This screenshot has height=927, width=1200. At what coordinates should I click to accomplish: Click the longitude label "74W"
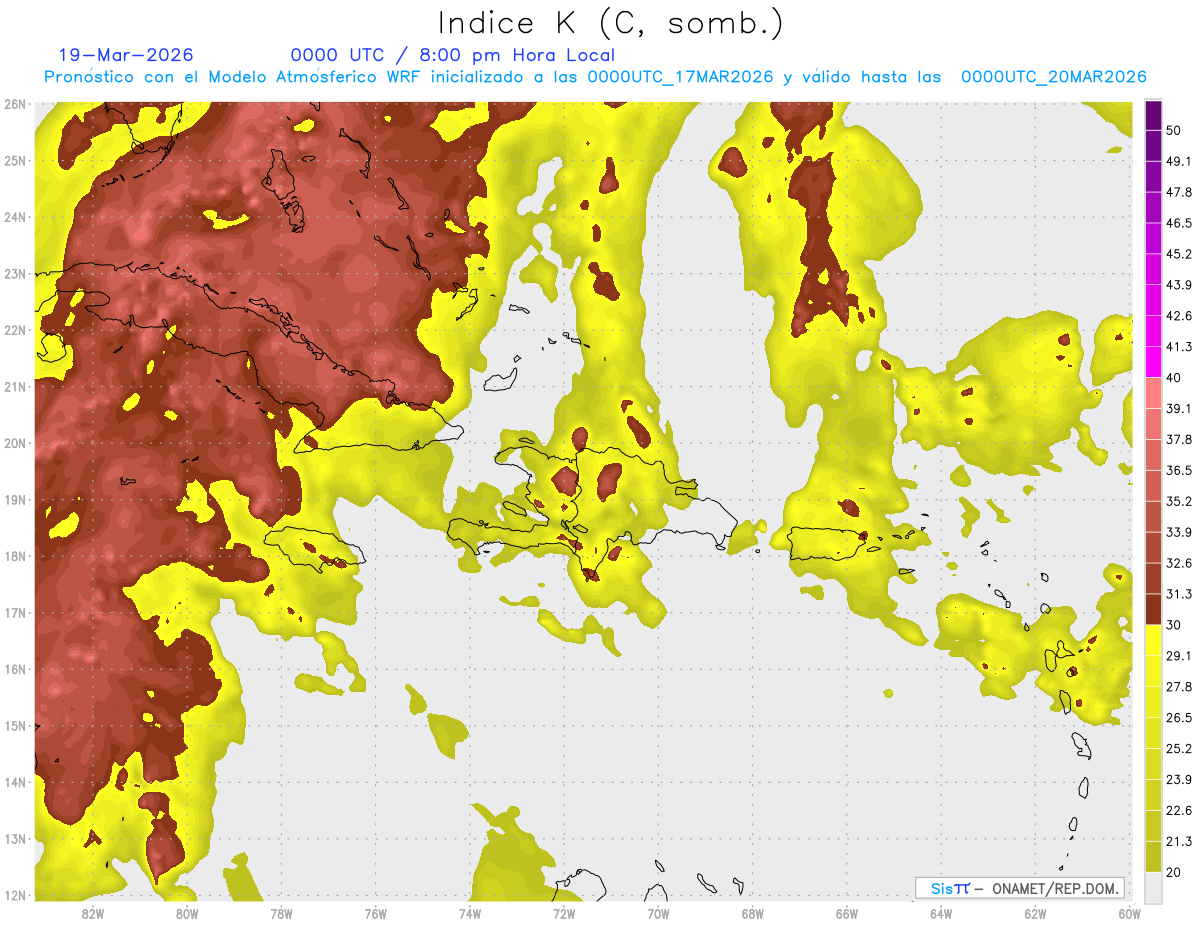coord(469,913)
